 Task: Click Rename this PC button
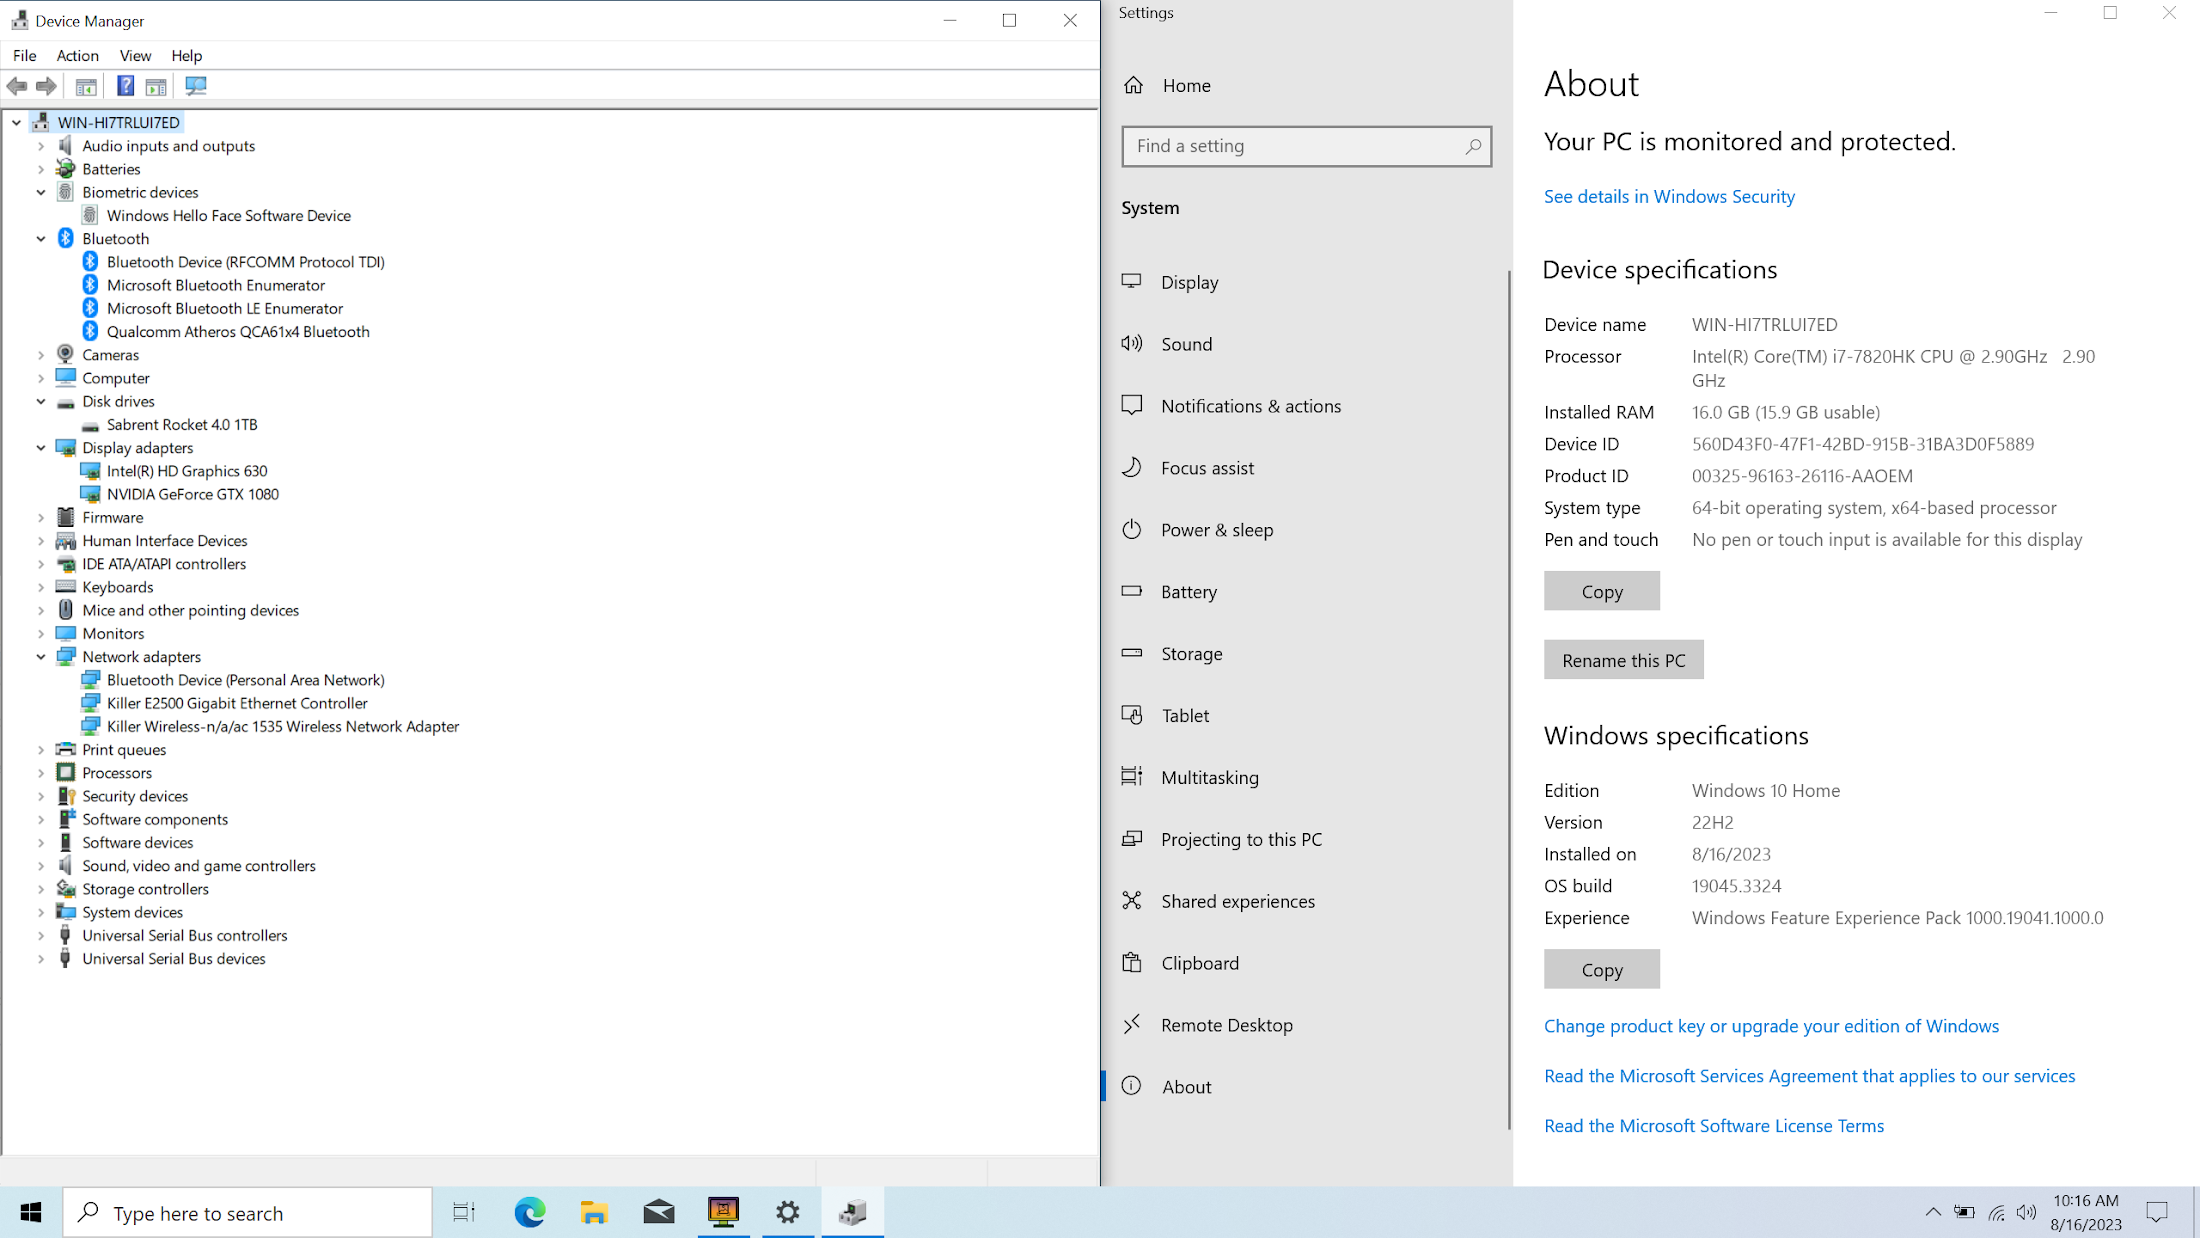pyautogui.click(x=1623, y=660)
